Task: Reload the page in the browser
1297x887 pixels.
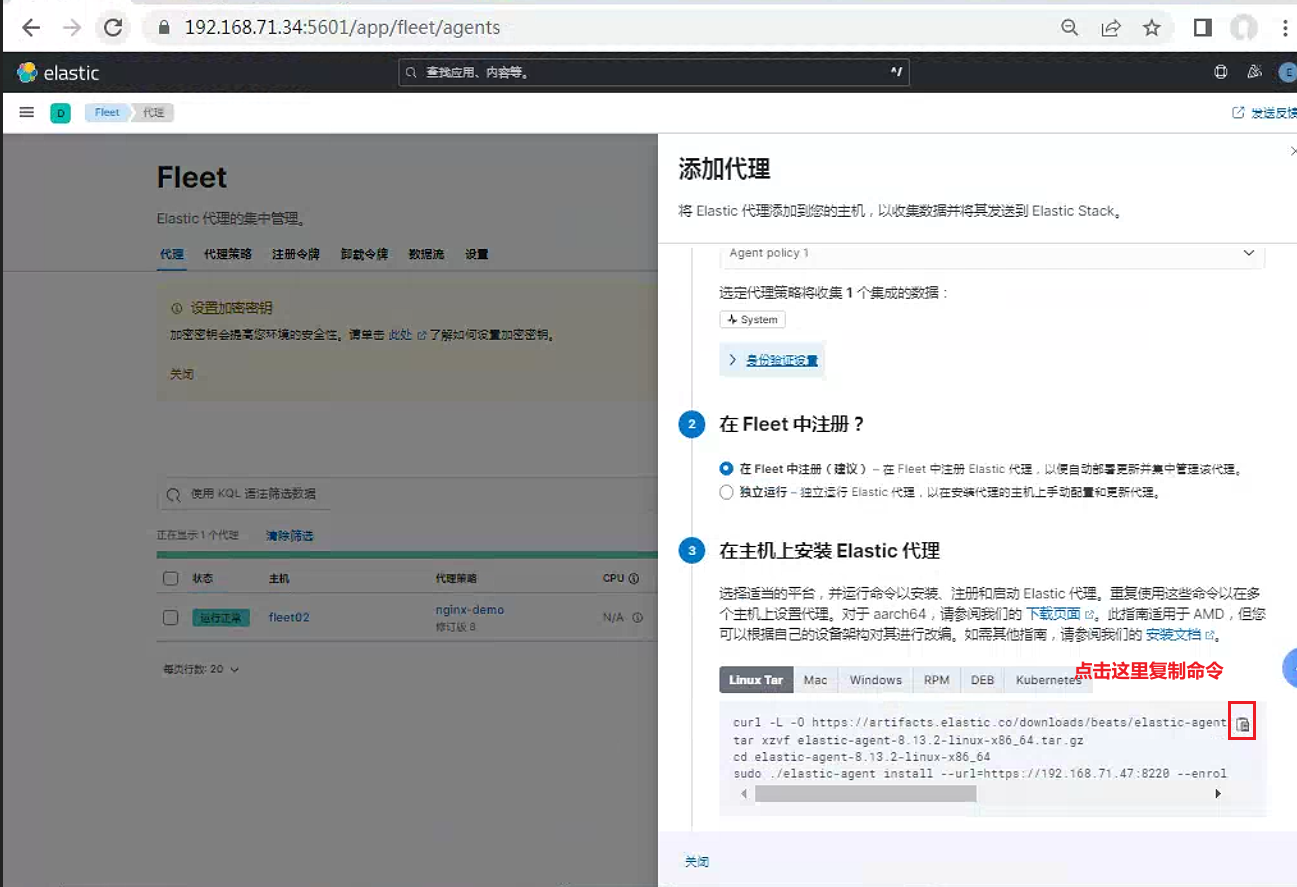Action: pyautogui.click(x=113, y=28)
